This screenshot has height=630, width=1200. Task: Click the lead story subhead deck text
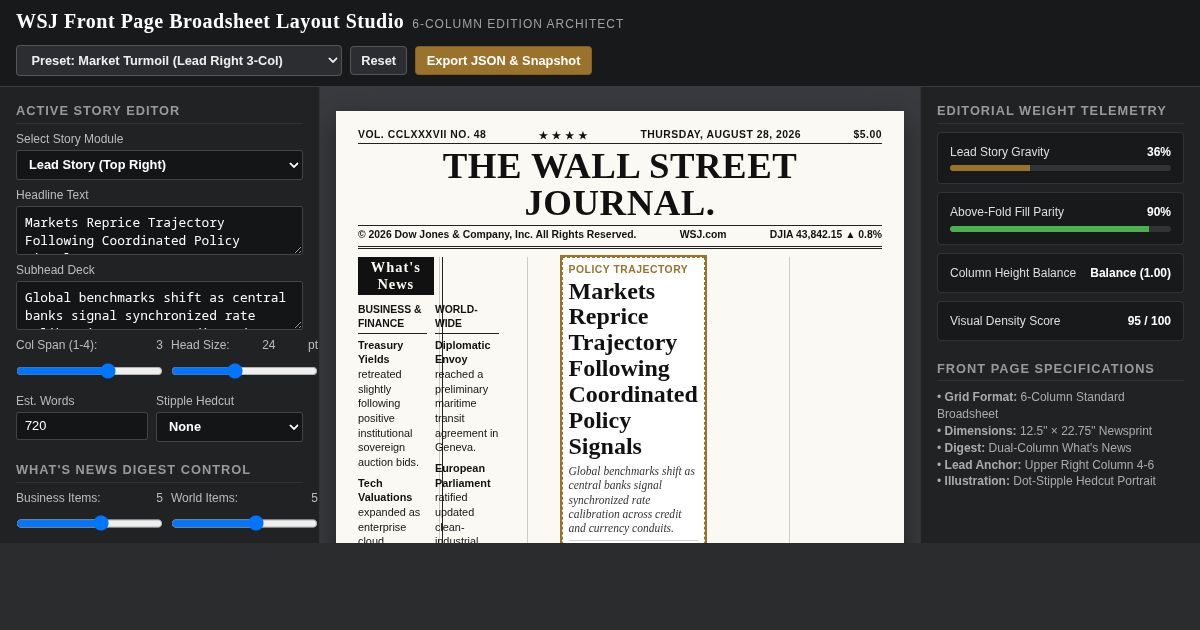click(x=633, y=500)
